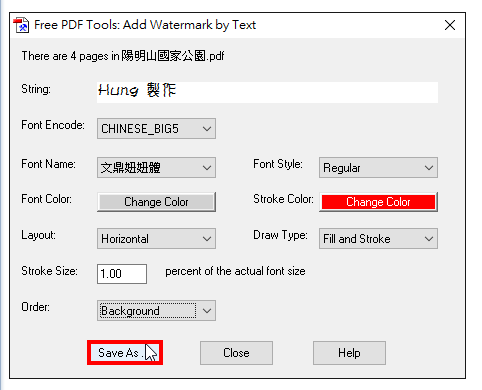Open the Font Encode dropdown
Image resolution: width=482 pixels, height=390 pixels.
coord(156,129)
